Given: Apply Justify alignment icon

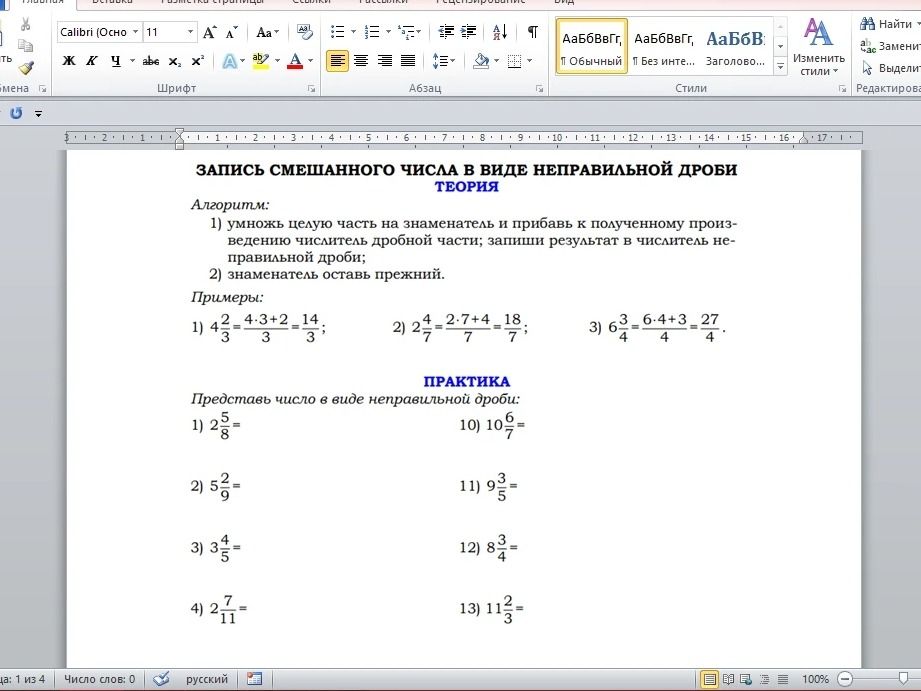Looking at the screenshot, I should tap(408, 61).
